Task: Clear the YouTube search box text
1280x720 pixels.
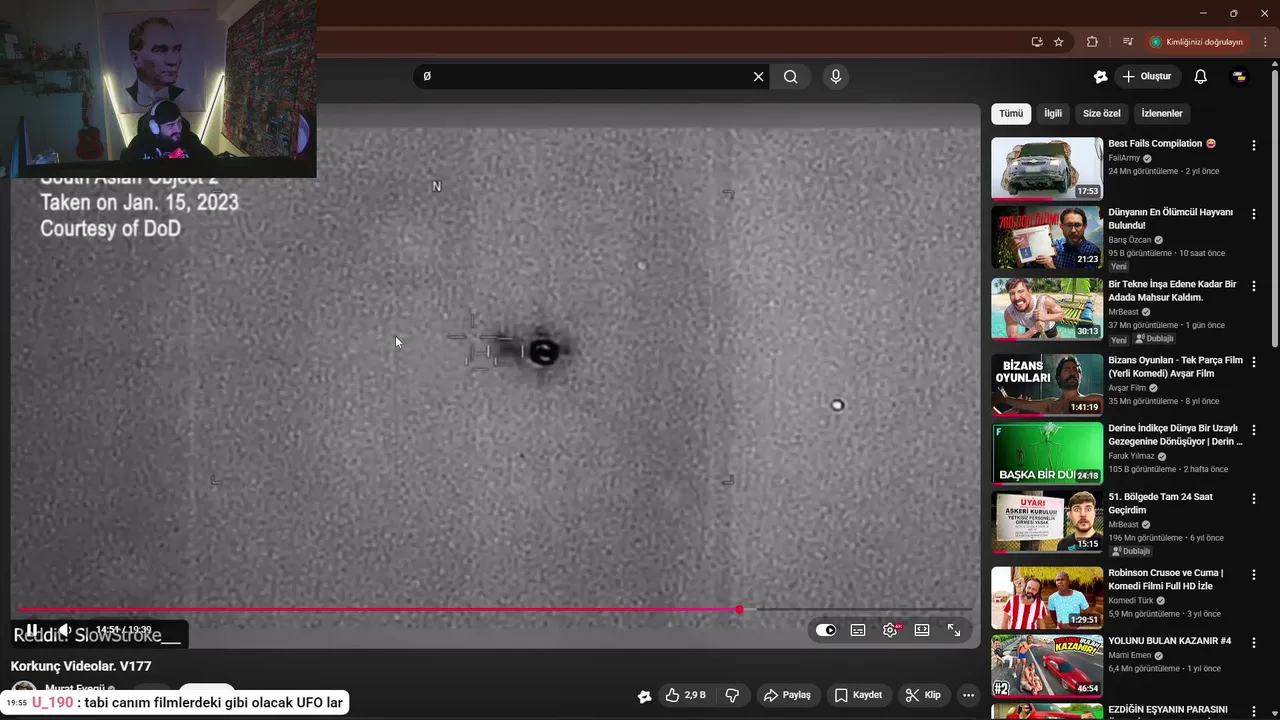Action: point(758,77)
